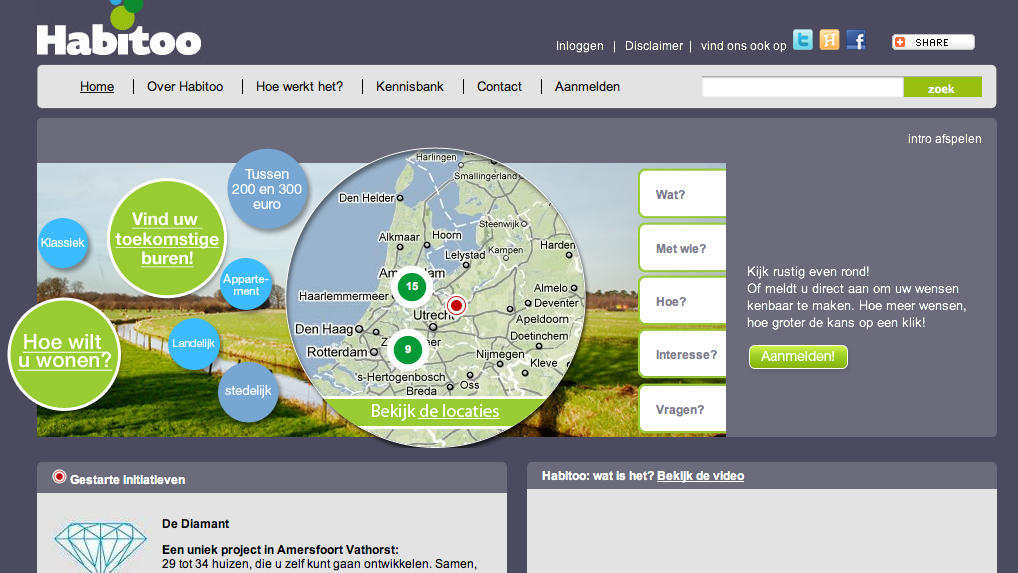Screen dimensions: 1018x573
Task: Click the green Aanmelden! button
Action: 798,357
